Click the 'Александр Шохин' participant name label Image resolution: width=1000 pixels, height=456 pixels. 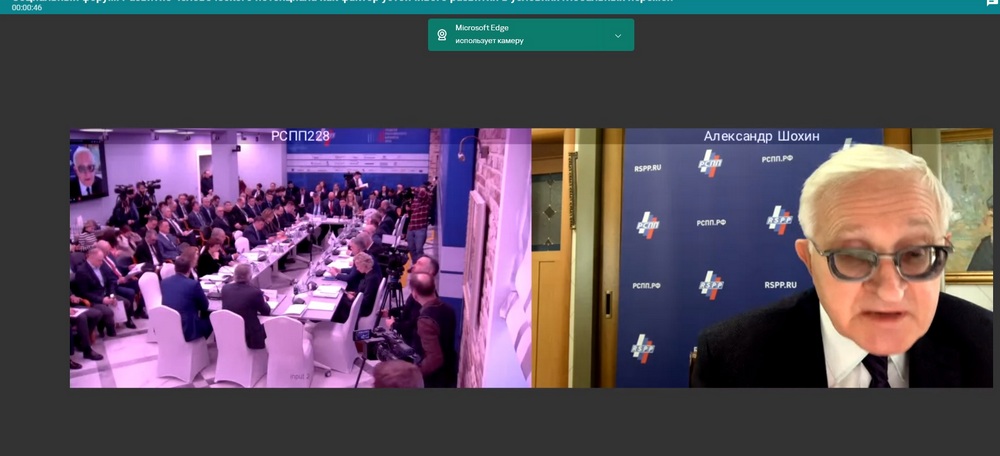[761, 136]
